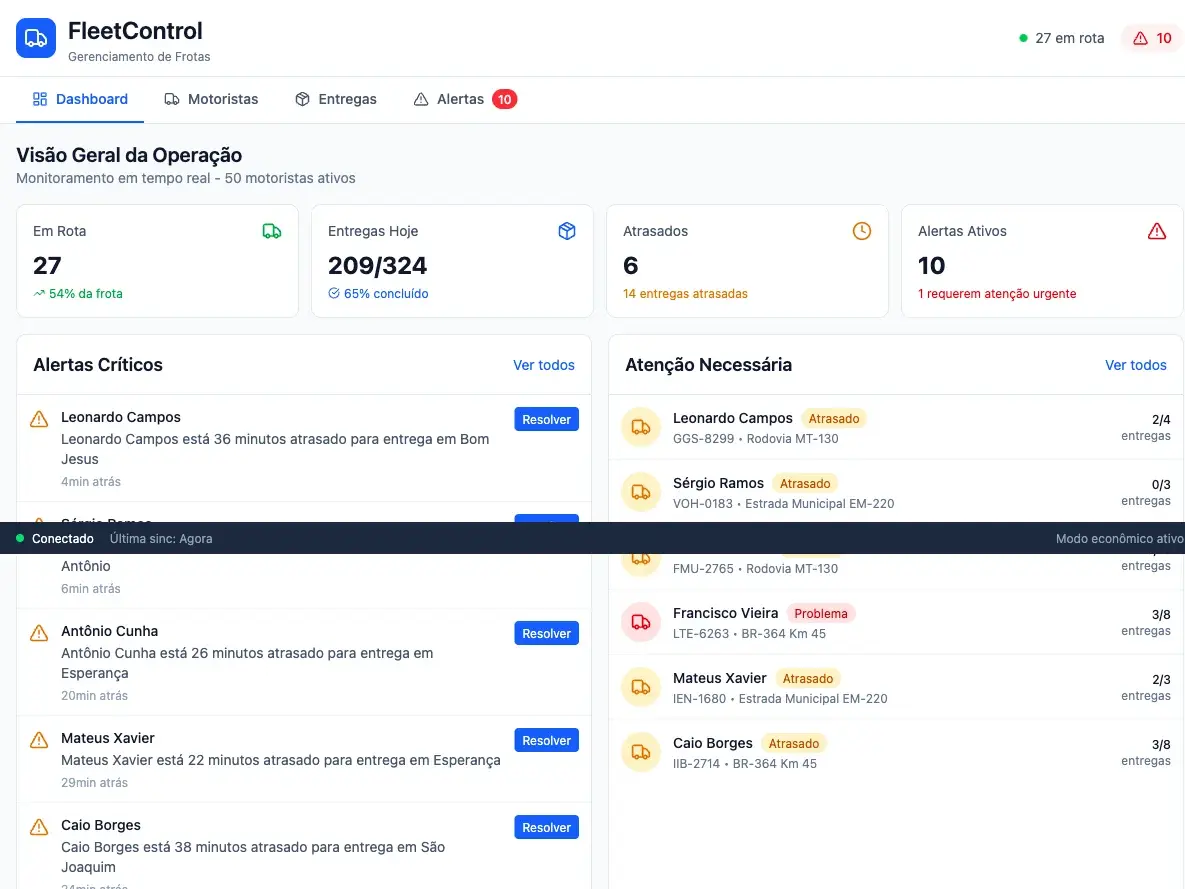
Task: Click truck avatar for Caio Borges driver row
Action: [x=641, y=752]
